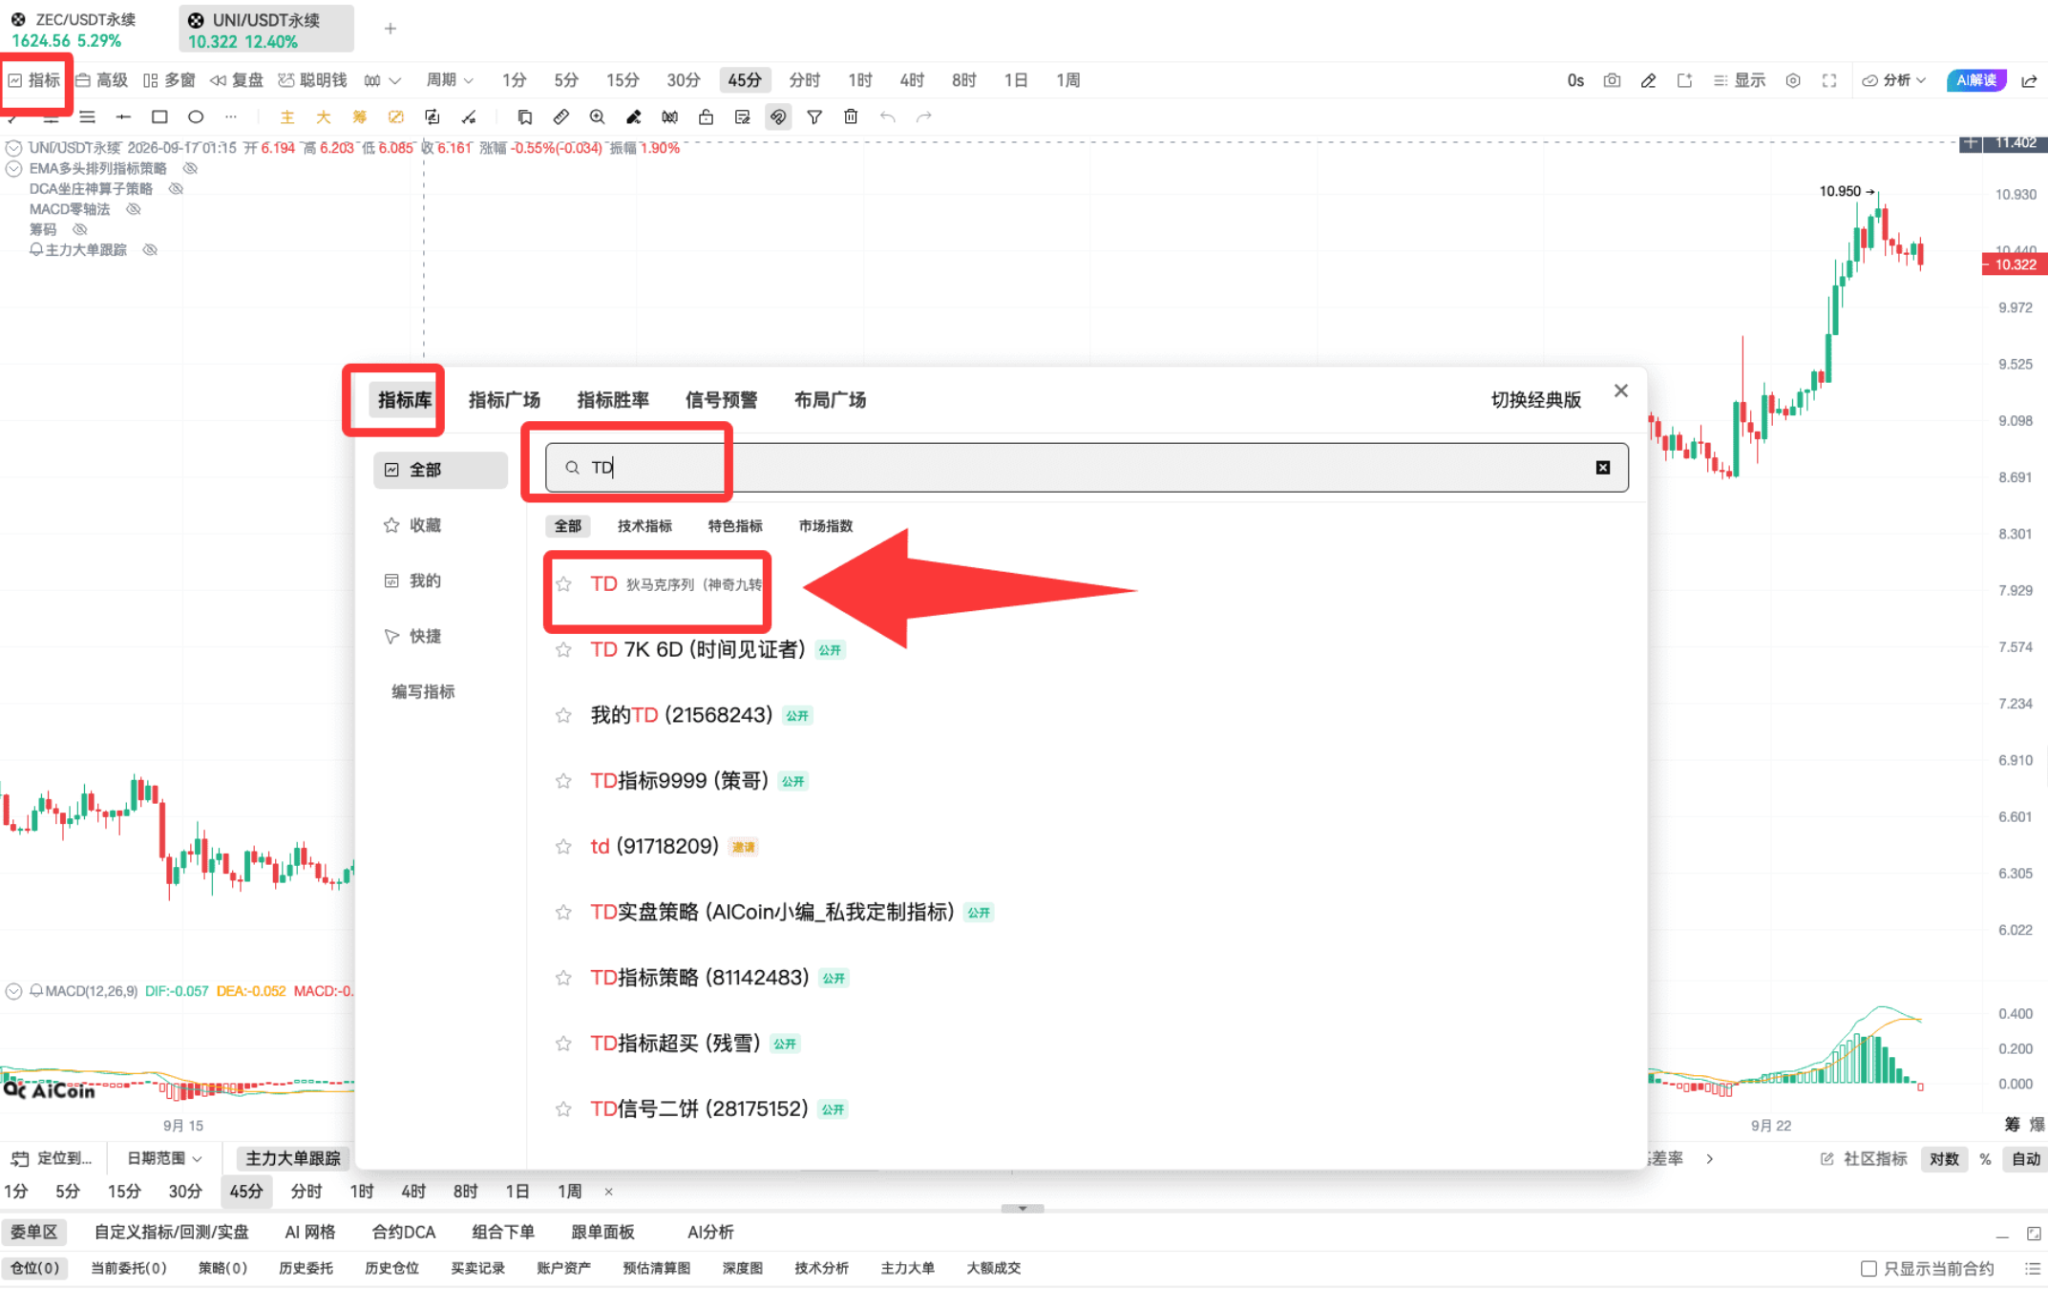The width and height of the screenshot is (2048, 1291).
Task: Click into the TD search input field
Action: 1086,467
